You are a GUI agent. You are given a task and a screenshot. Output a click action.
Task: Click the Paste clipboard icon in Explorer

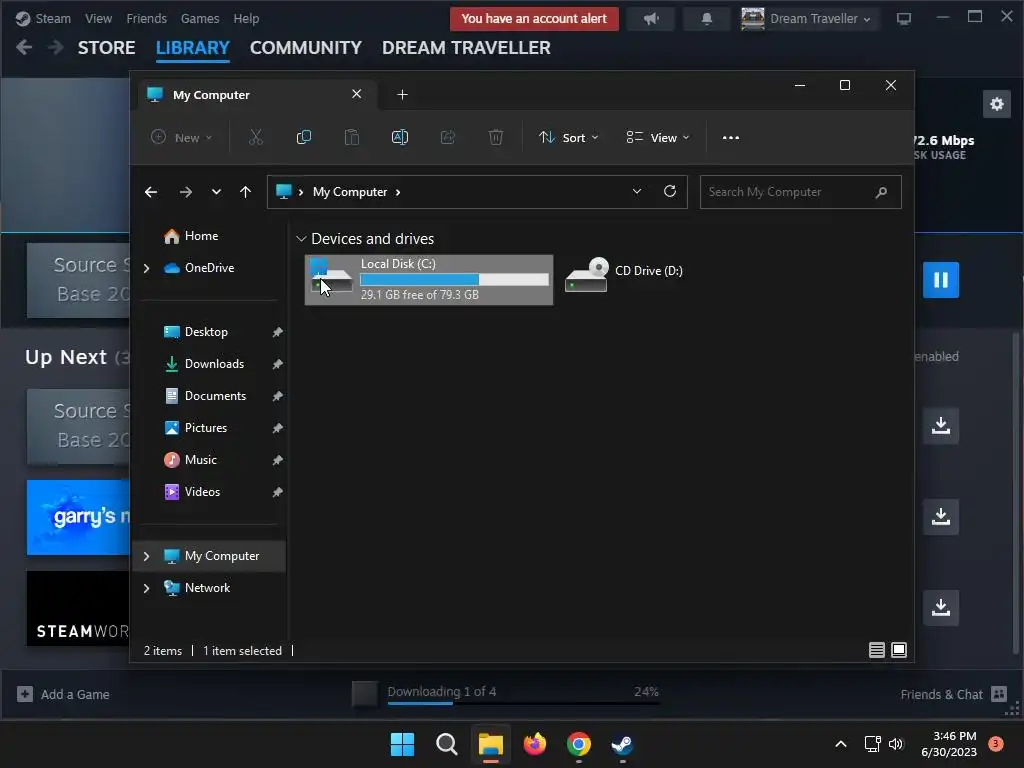[x=351, y=137]
